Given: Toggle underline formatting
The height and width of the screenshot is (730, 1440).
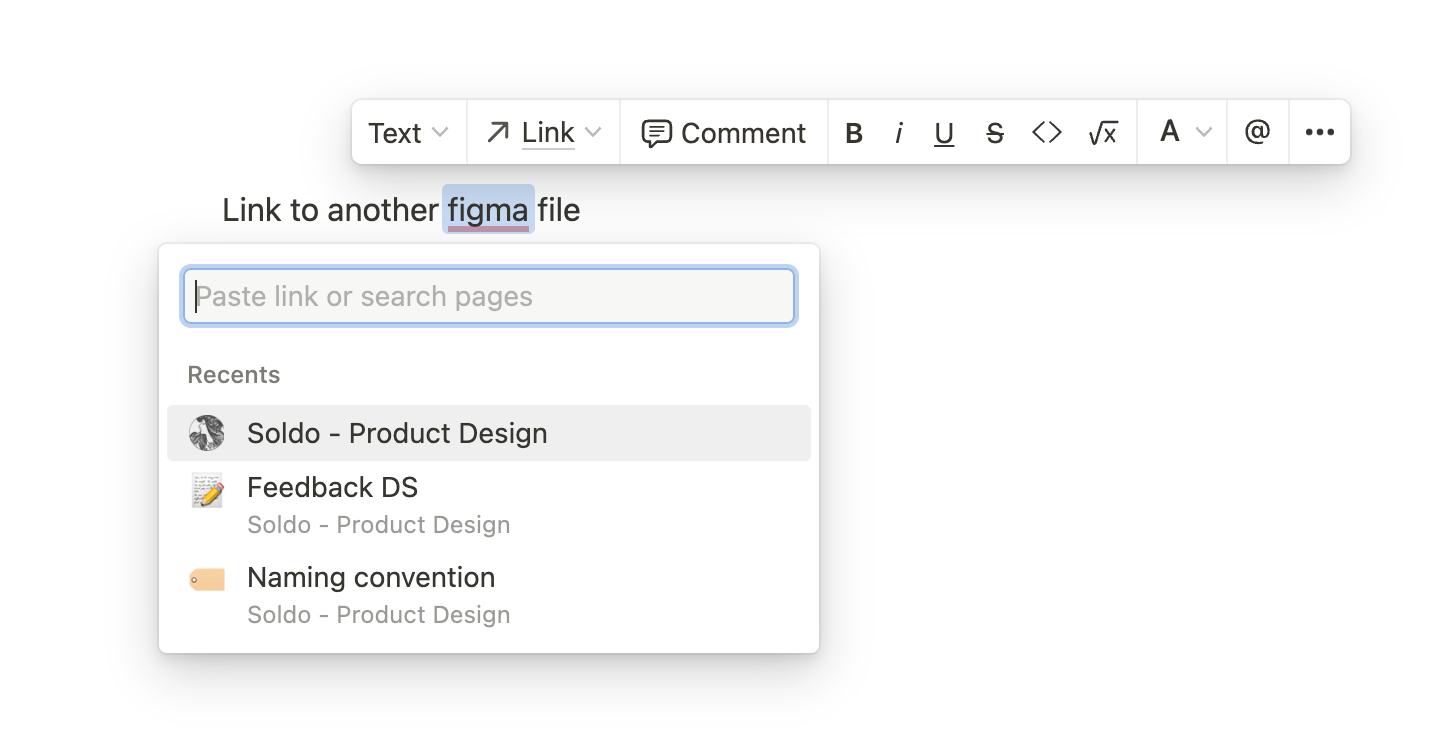Looking at the screenshot, I should tap(944, 133).
